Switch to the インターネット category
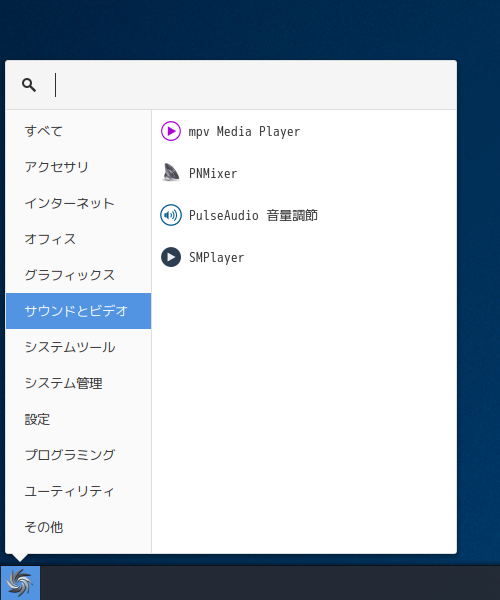Viewport: 500px width, 600px height. point(78,203)
